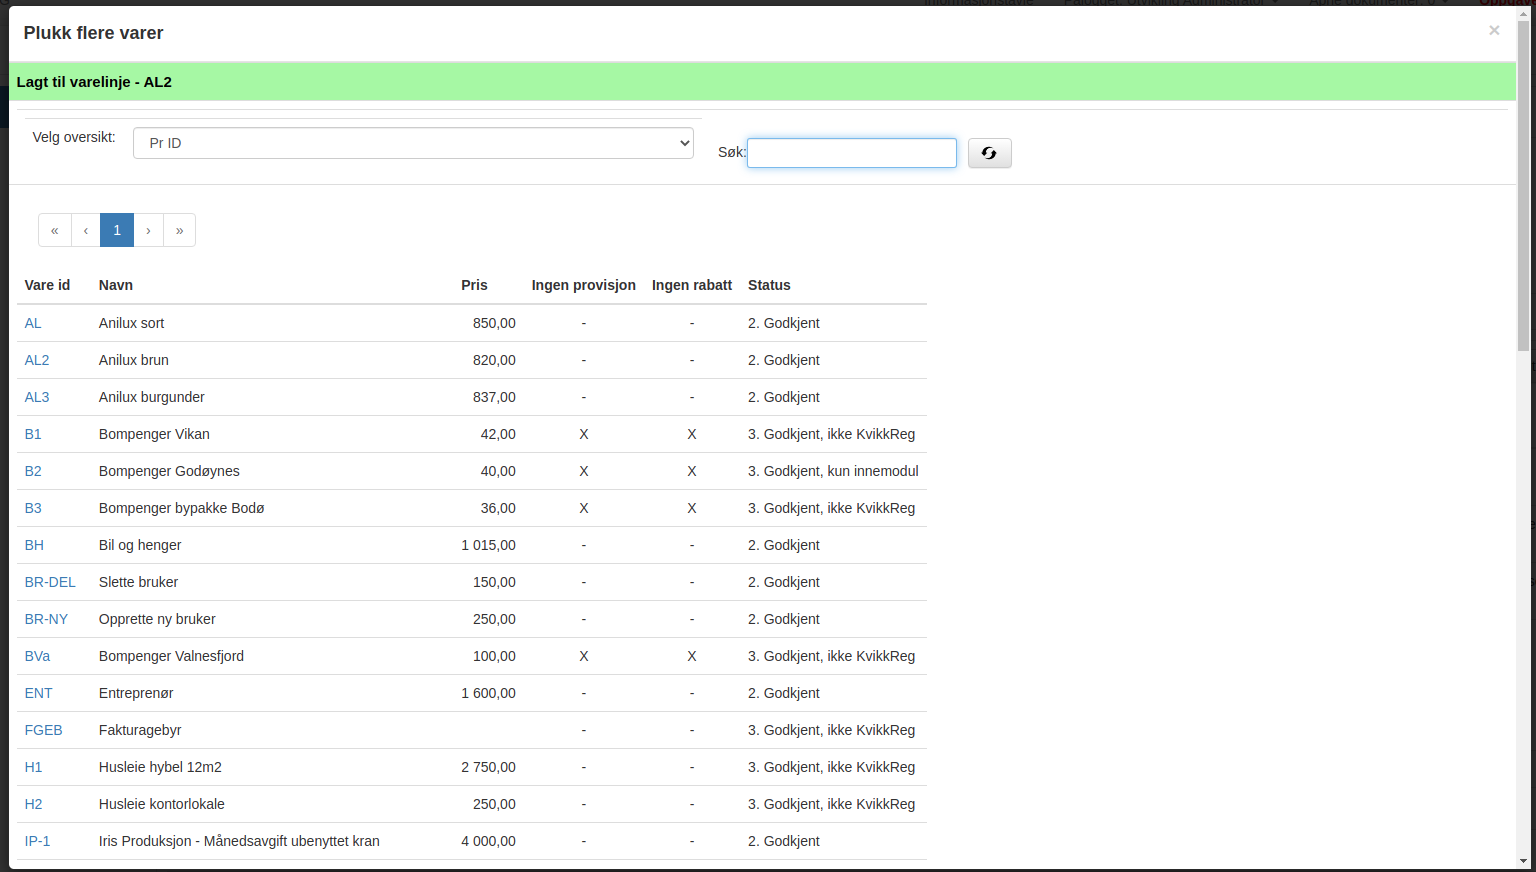Add BR-DEL Slette bruker item
1536x872 pixels.
[50, 582]
